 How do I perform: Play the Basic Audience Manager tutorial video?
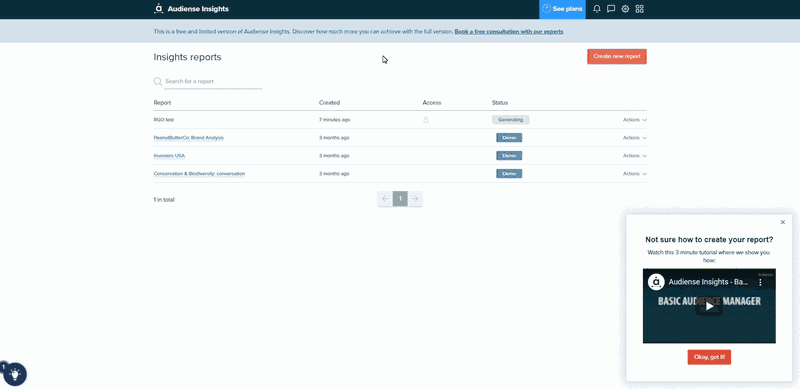(709, 306)
